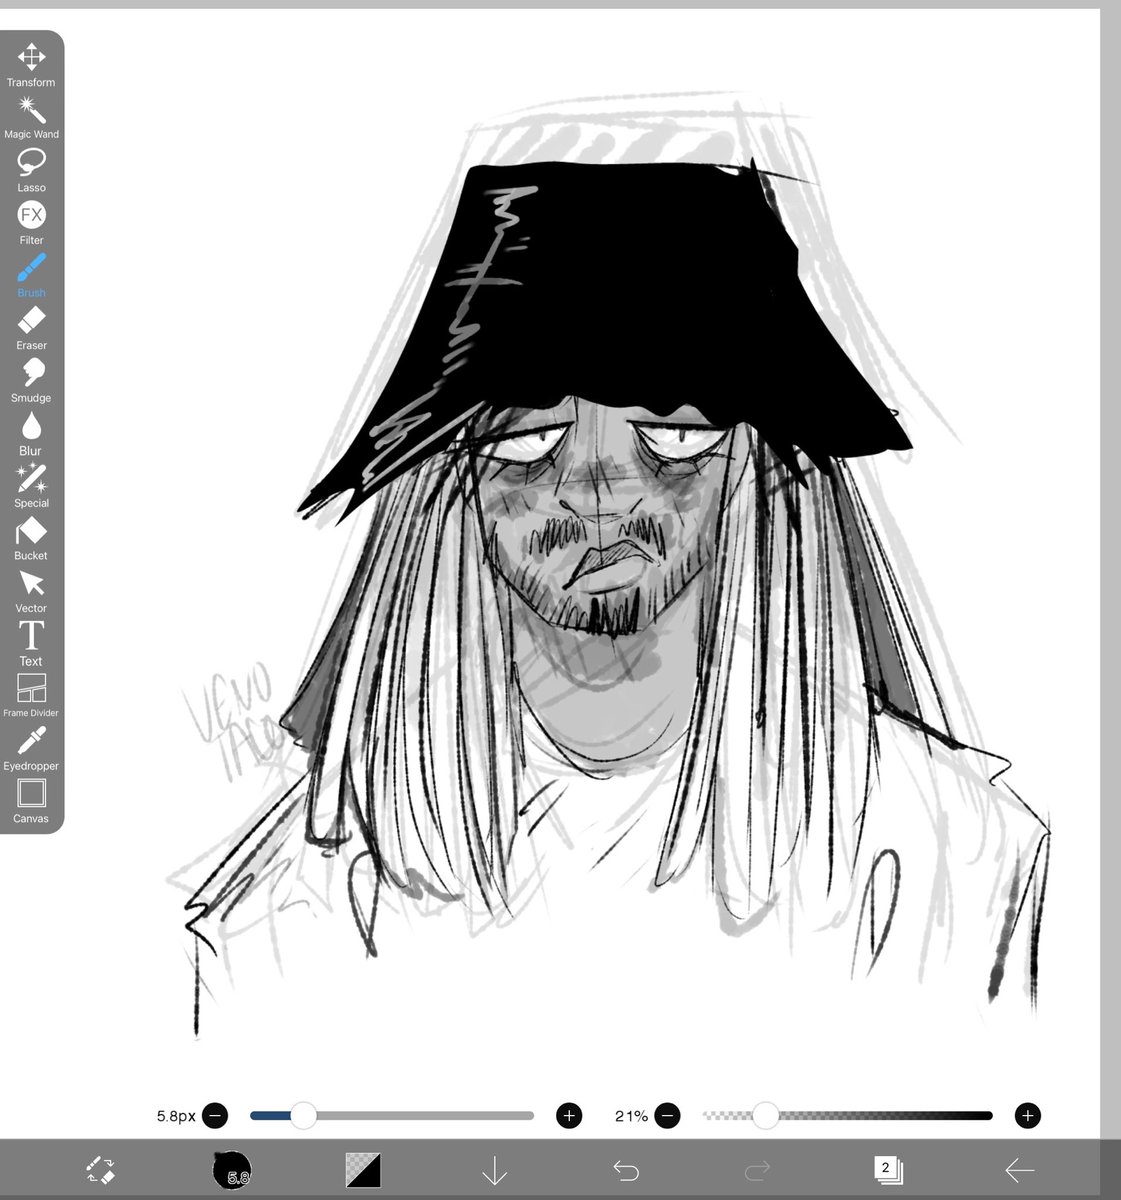This screenshot has height=1200, width=1121.
Task: Click the opacity slider track
Action: [x=848, y=1116]
